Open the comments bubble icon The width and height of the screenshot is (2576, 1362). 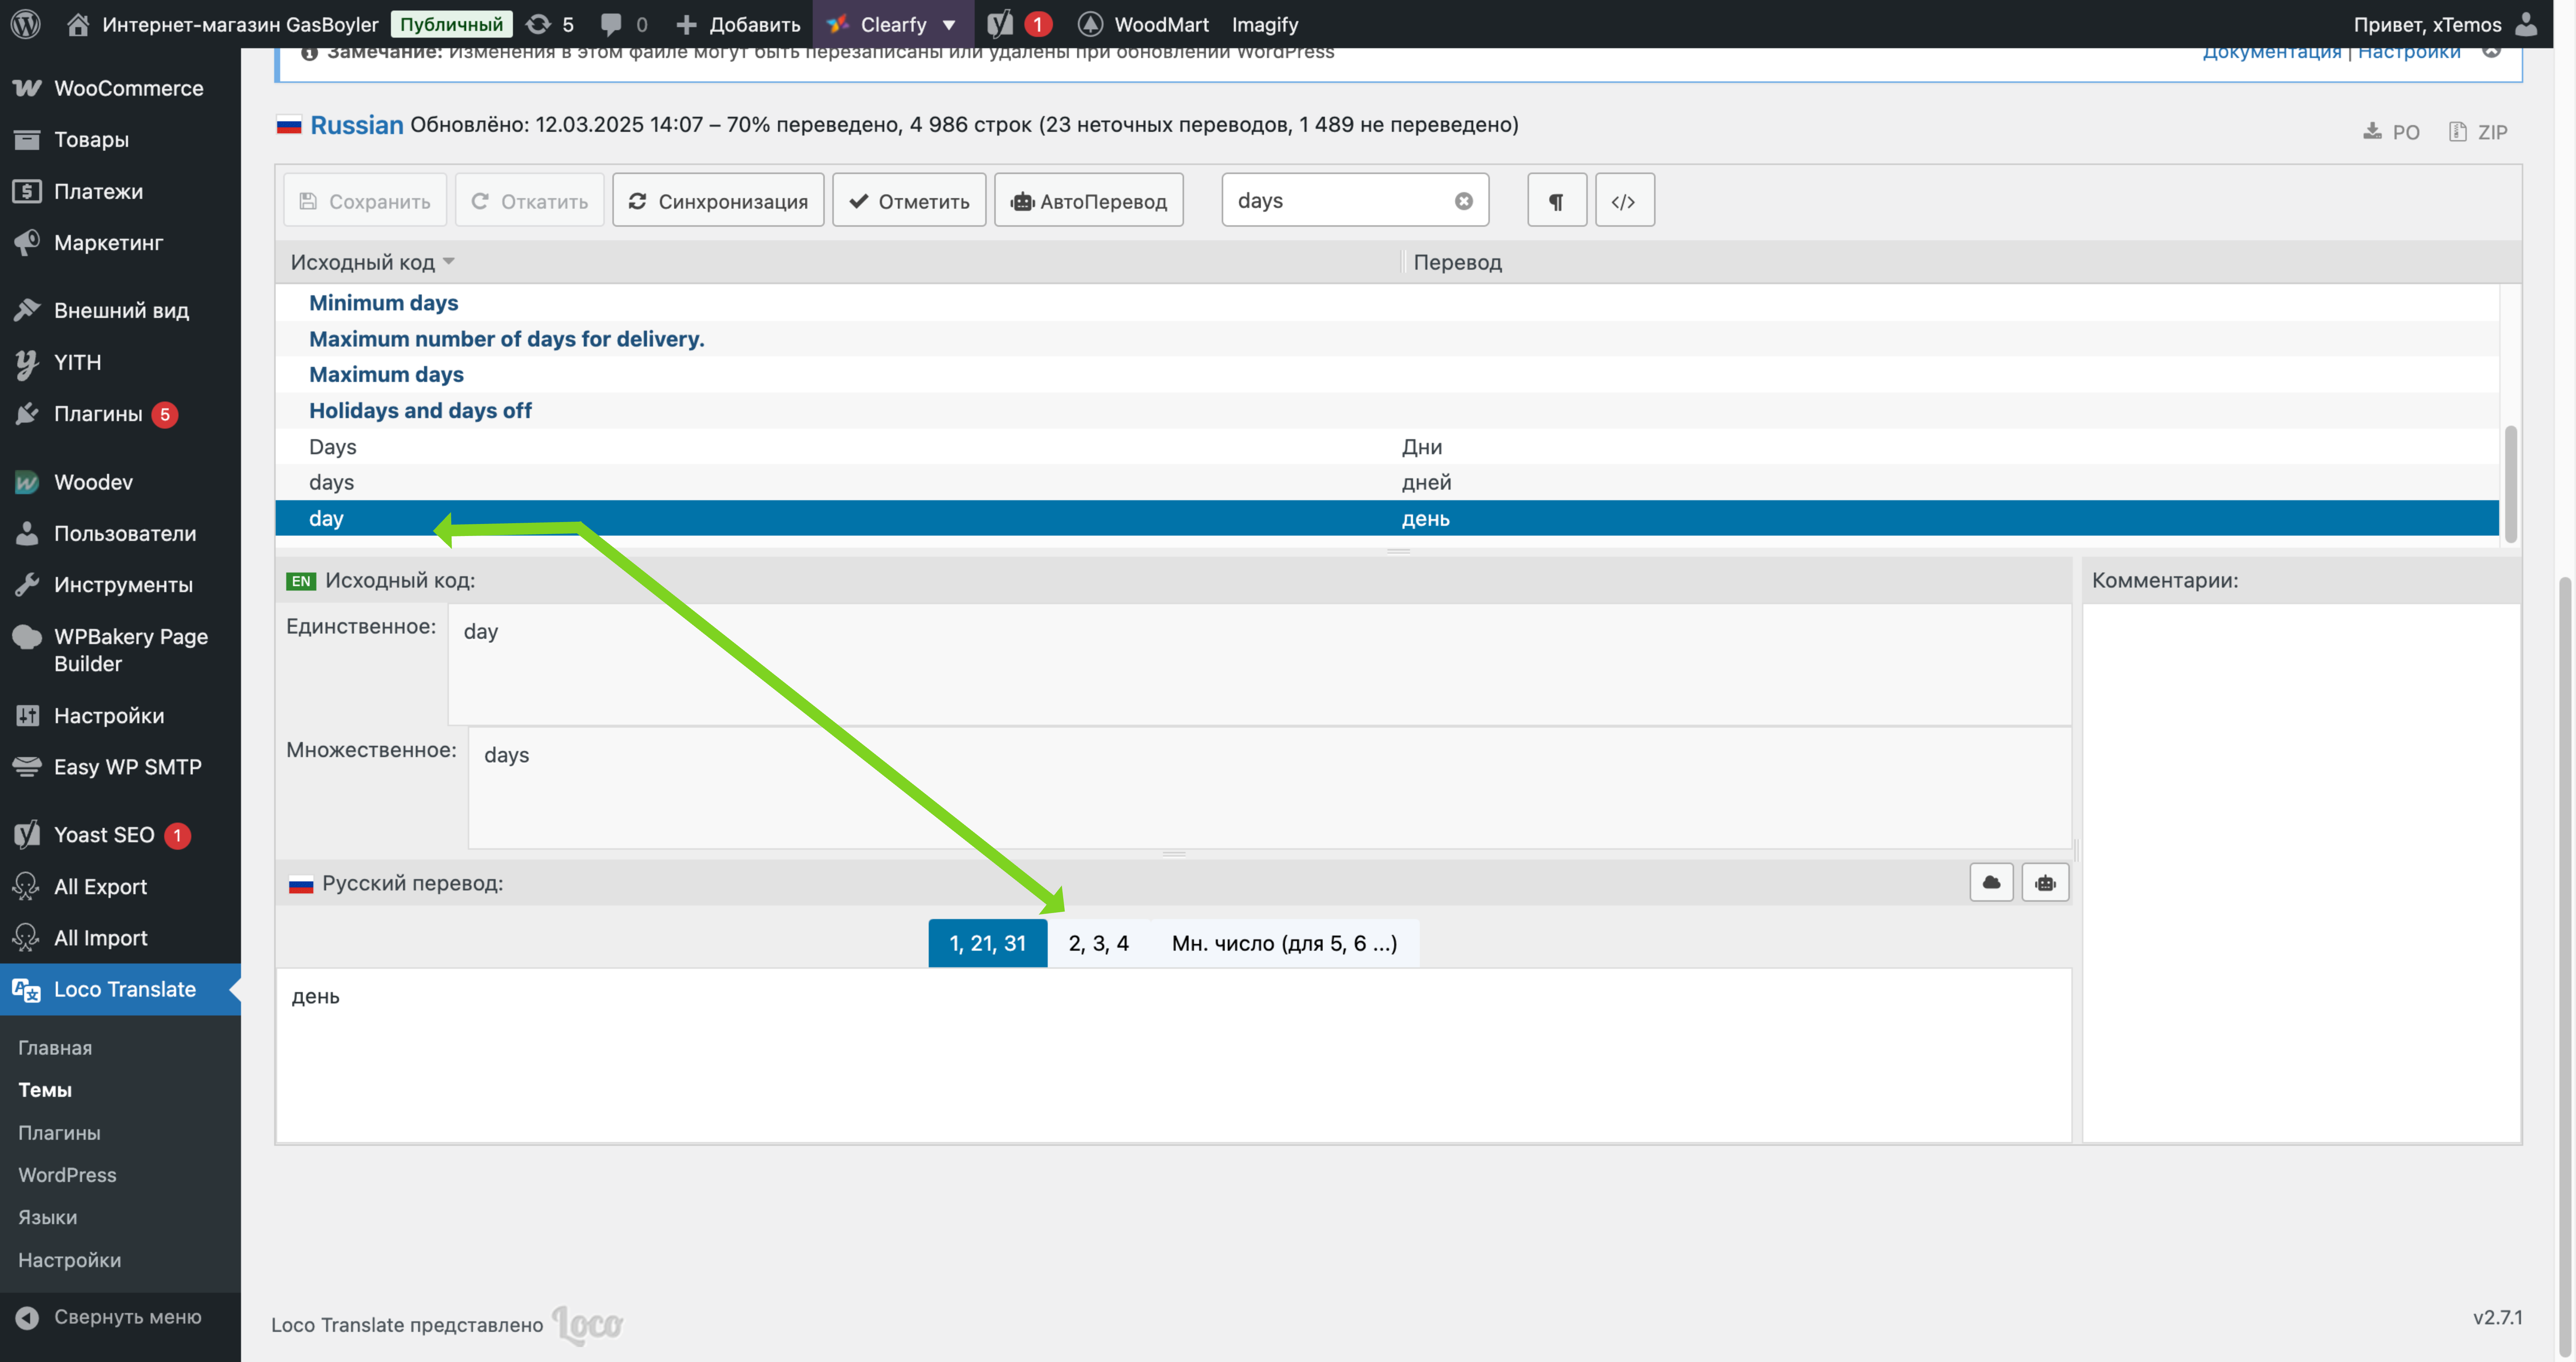point(611,24)
